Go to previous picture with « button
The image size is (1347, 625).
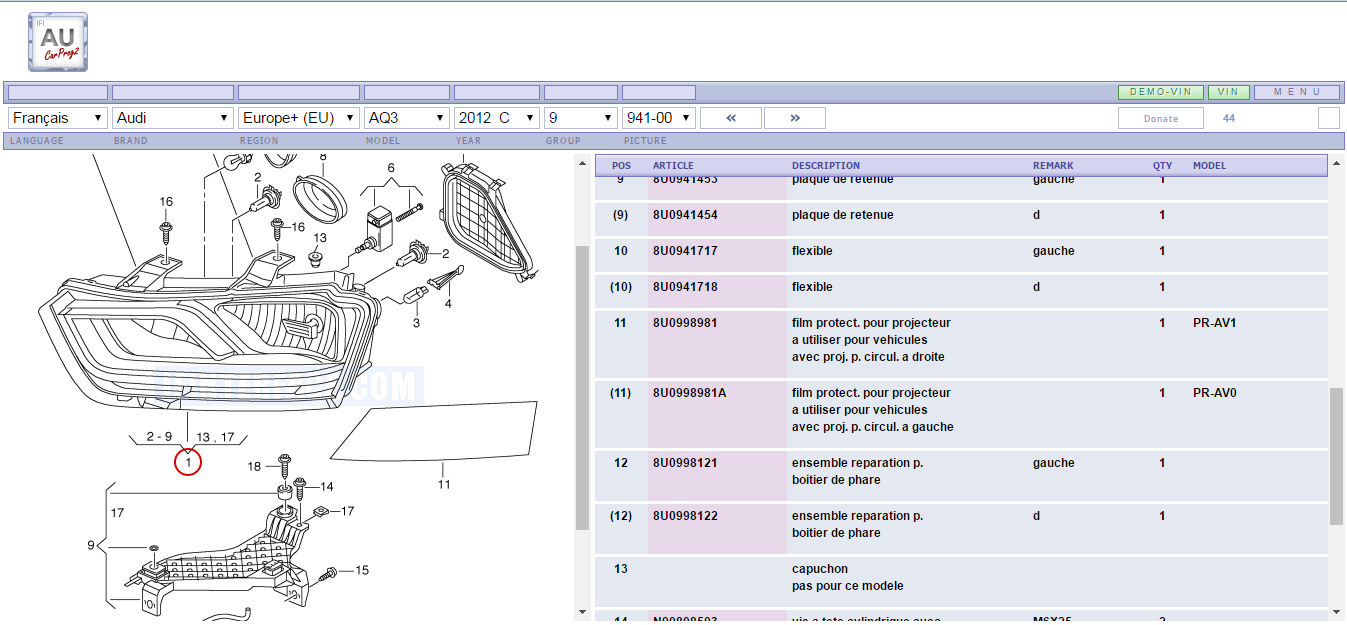pyautogui.click(x=730, y=118)
